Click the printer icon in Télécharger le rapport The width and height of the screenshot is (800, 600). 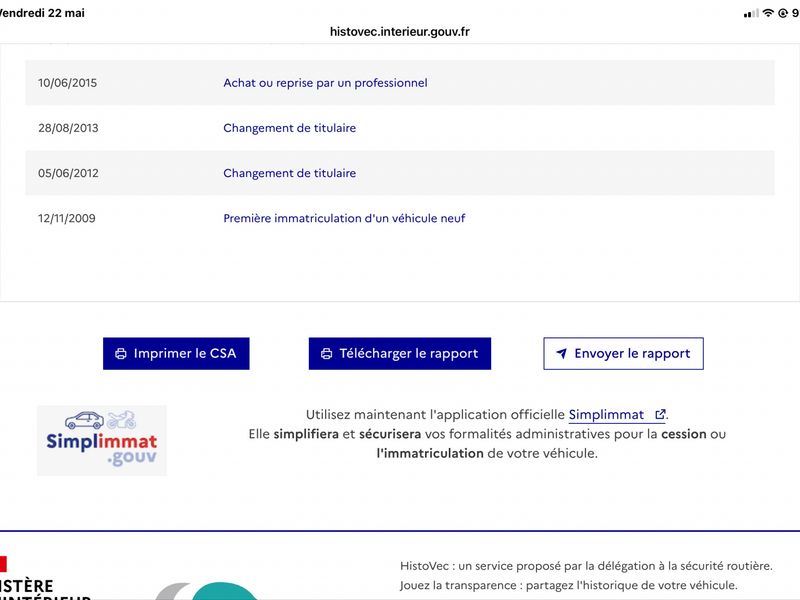coord(327,354)
